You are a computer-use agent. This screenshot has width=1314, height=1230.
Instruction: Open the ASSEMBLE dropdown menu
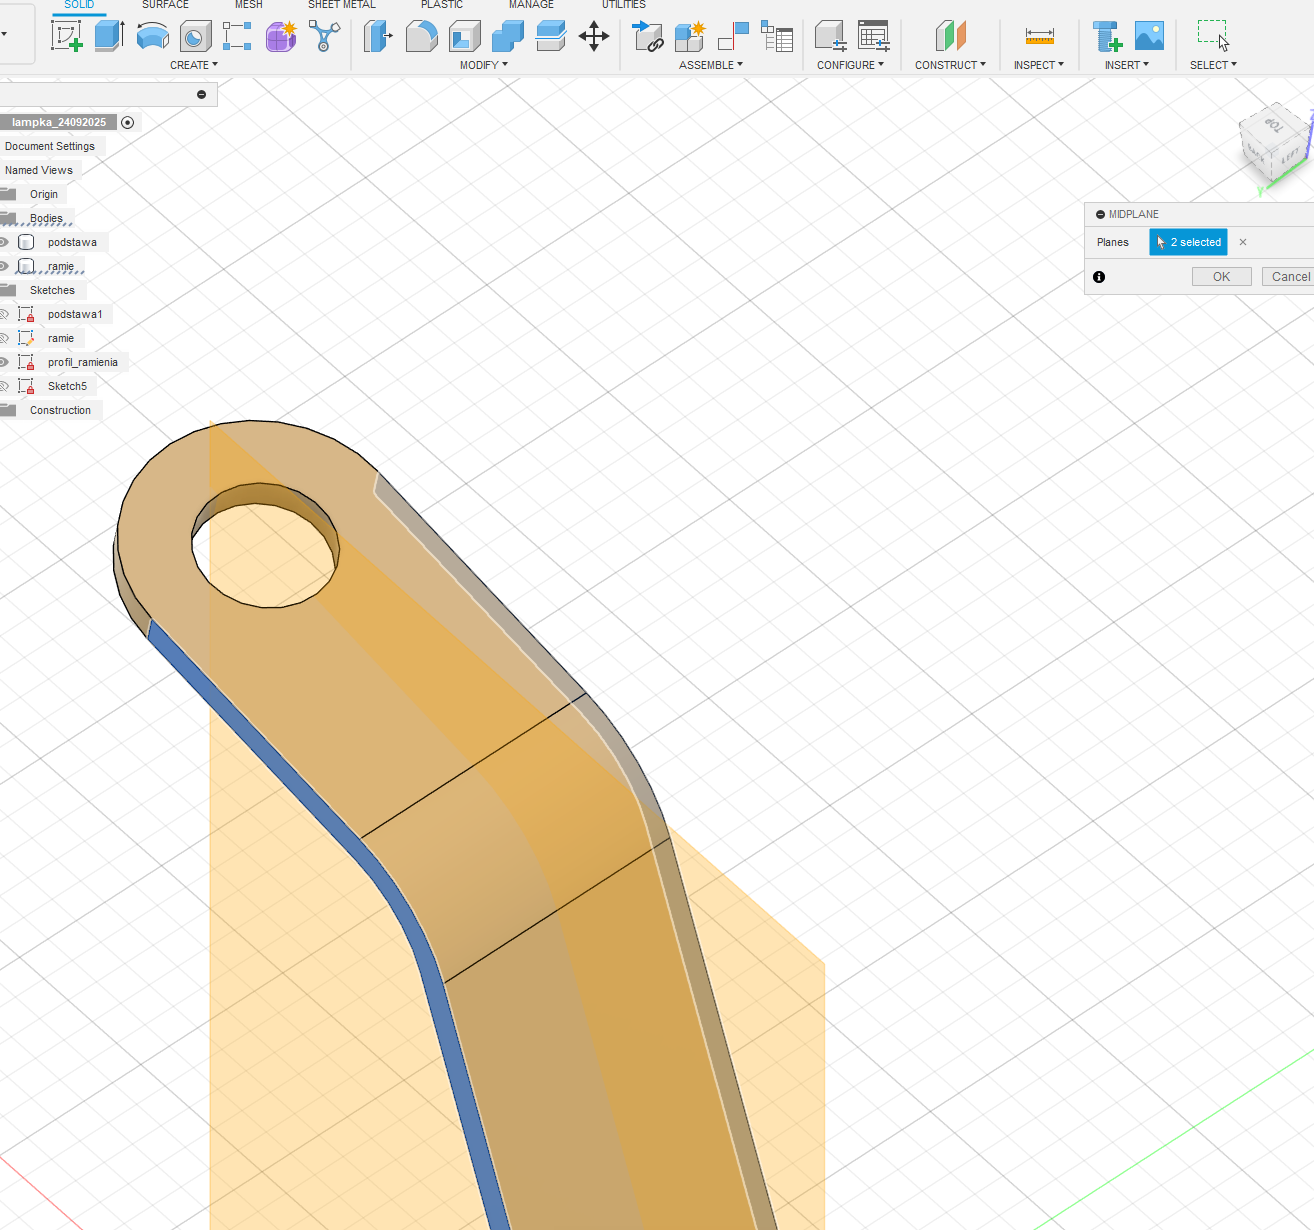click(710, 65)
